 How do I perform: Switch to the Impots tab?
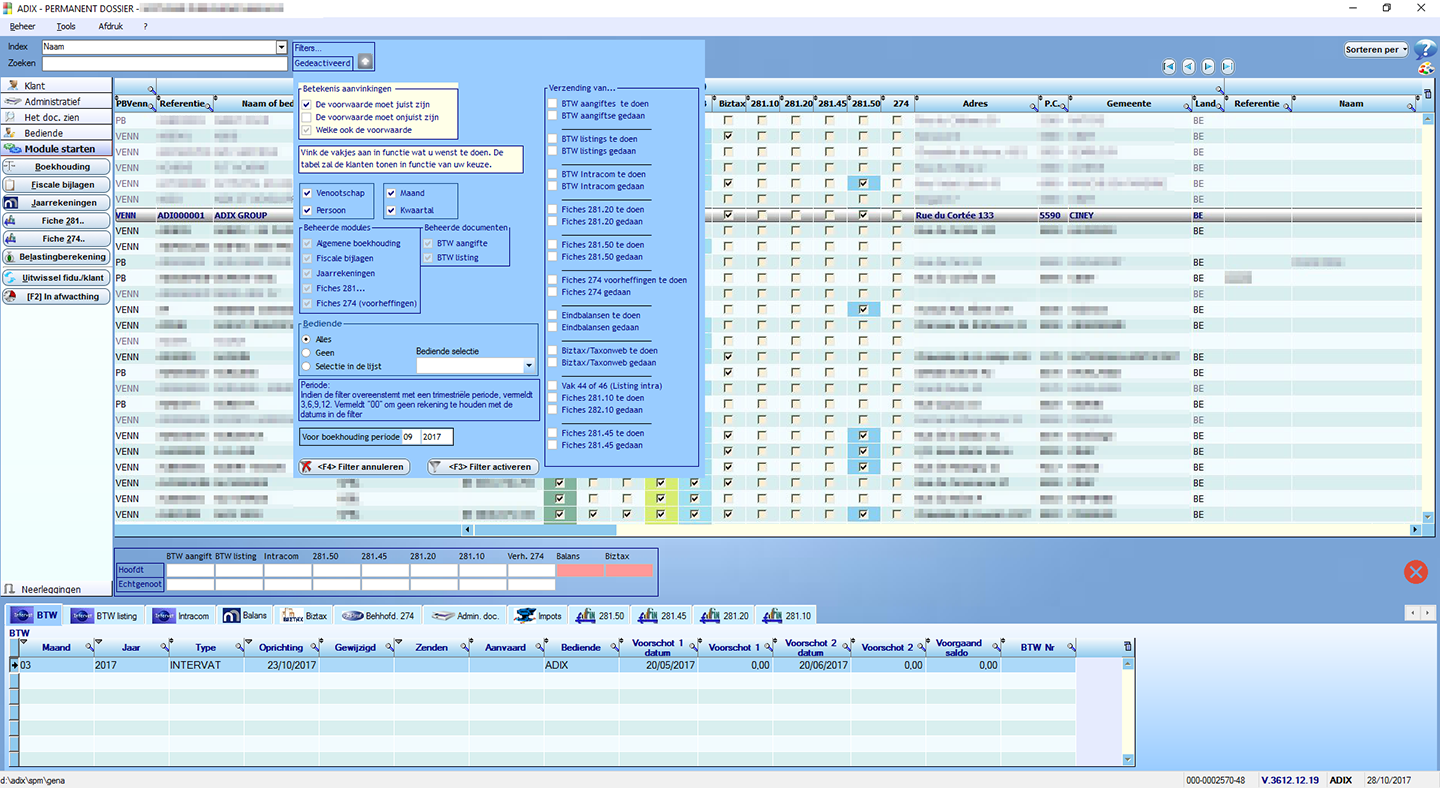click(538, 616)
